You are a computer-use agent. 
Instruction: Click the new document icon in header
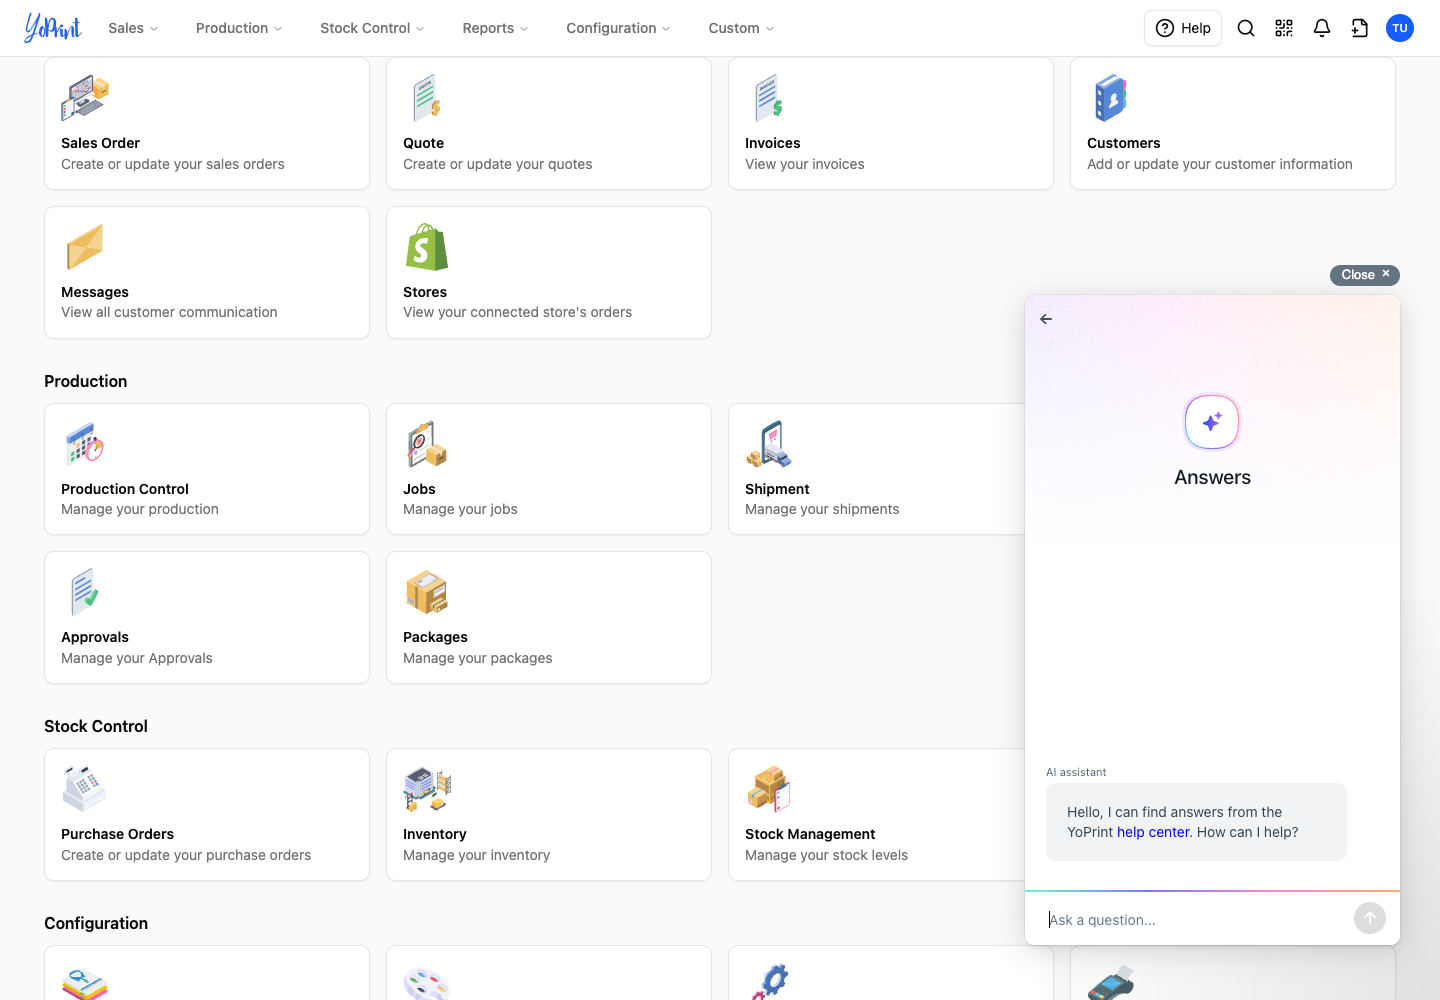[1360, 28]
